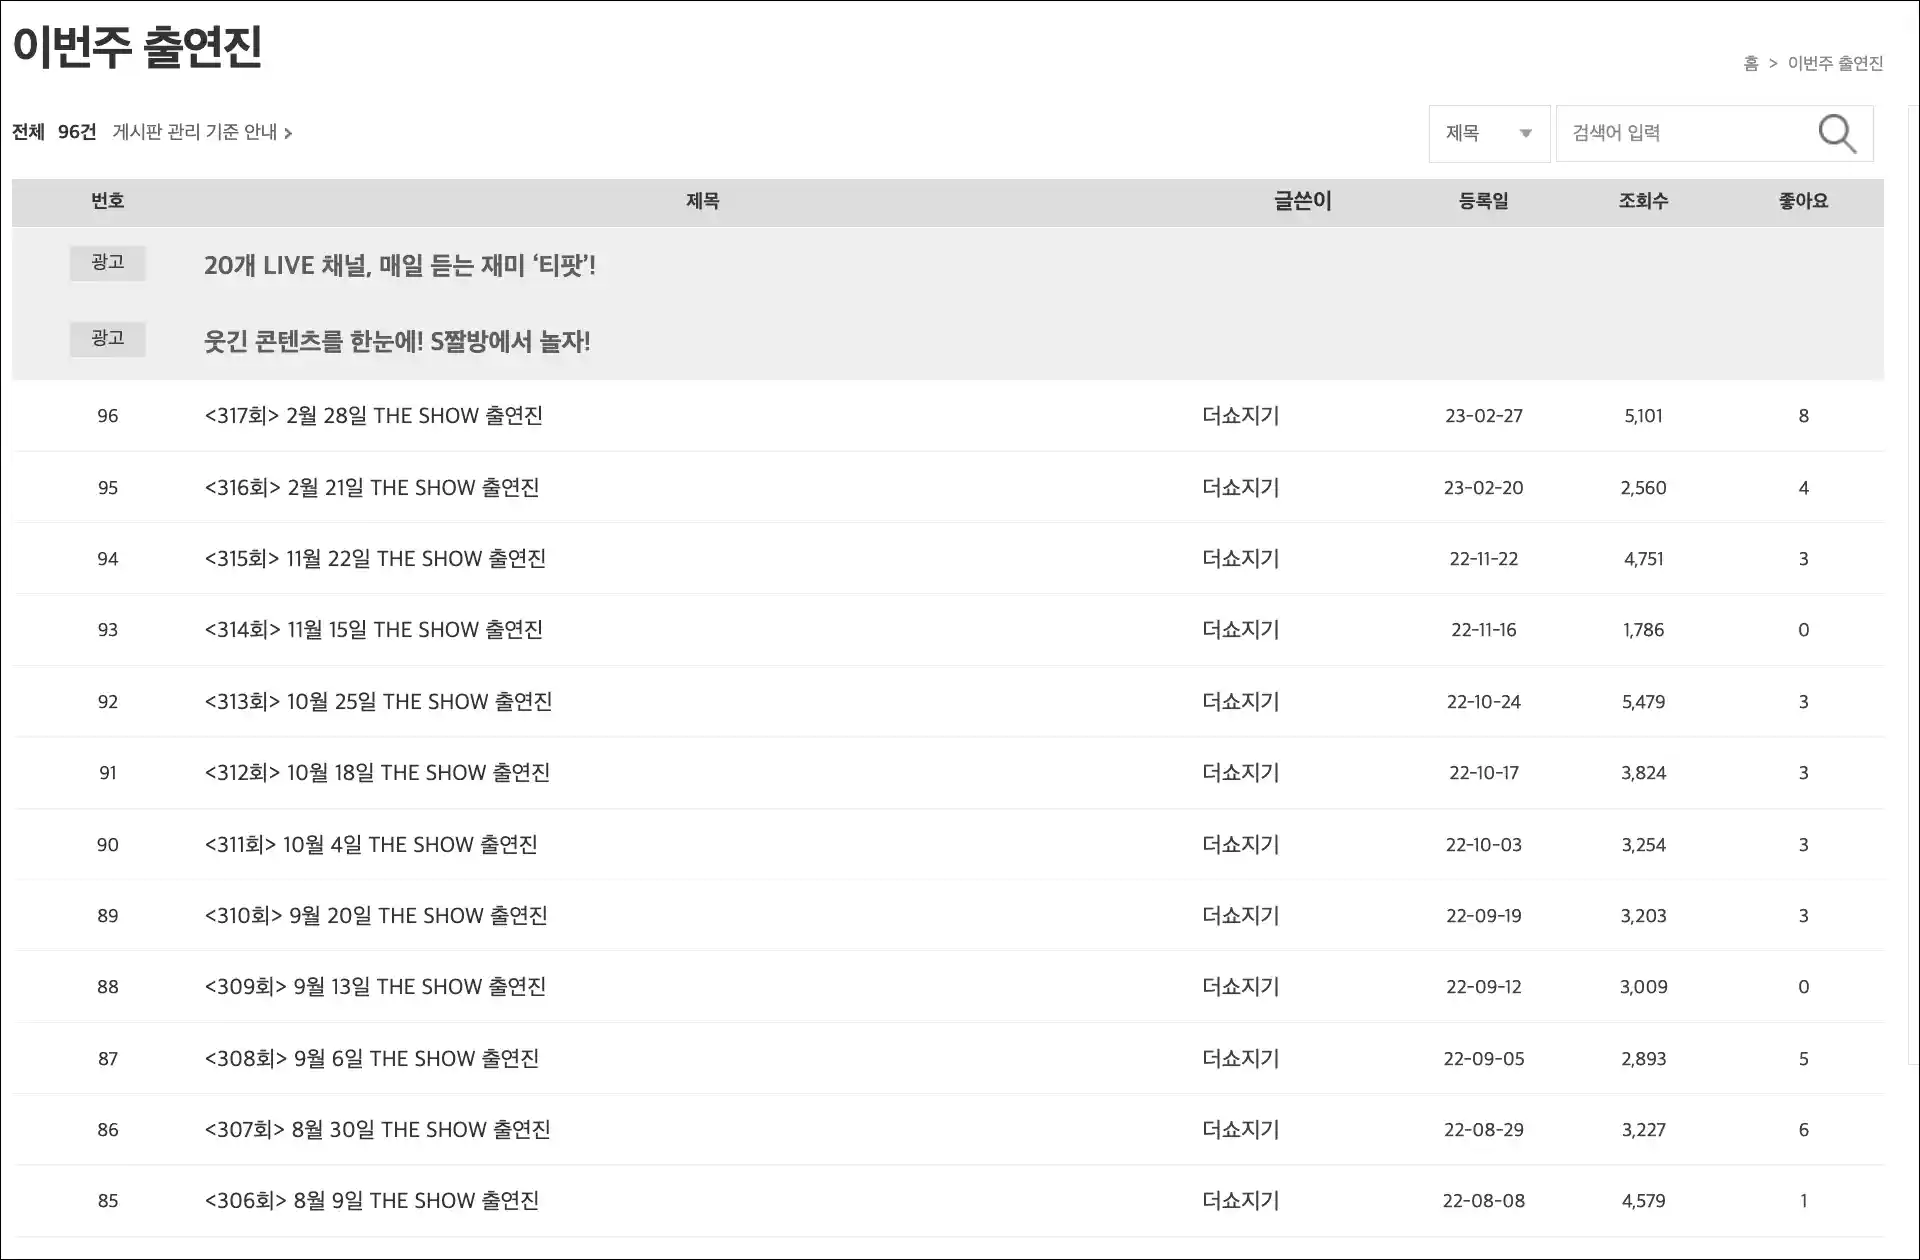This screenshot has width=1920, height=1260.
Task: Select date 22-10-03
Action: (x=1483, y=844)
